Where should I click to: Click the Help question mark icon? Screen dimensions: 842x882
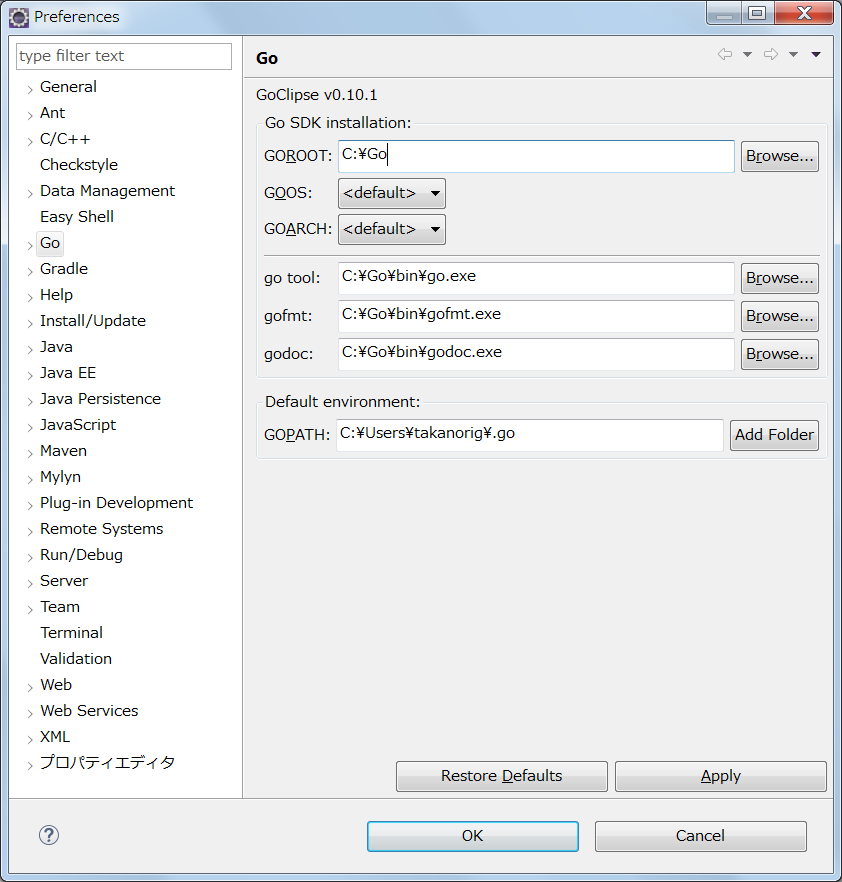[48, 834]
